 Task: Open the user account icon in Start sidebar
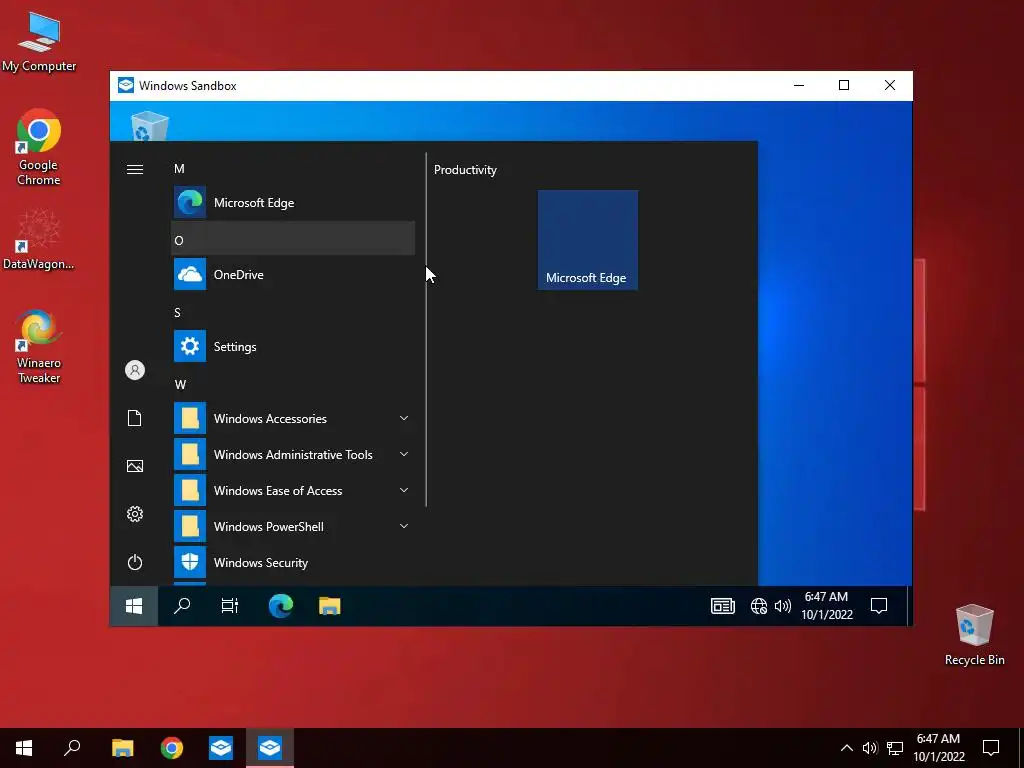point(135,370)
